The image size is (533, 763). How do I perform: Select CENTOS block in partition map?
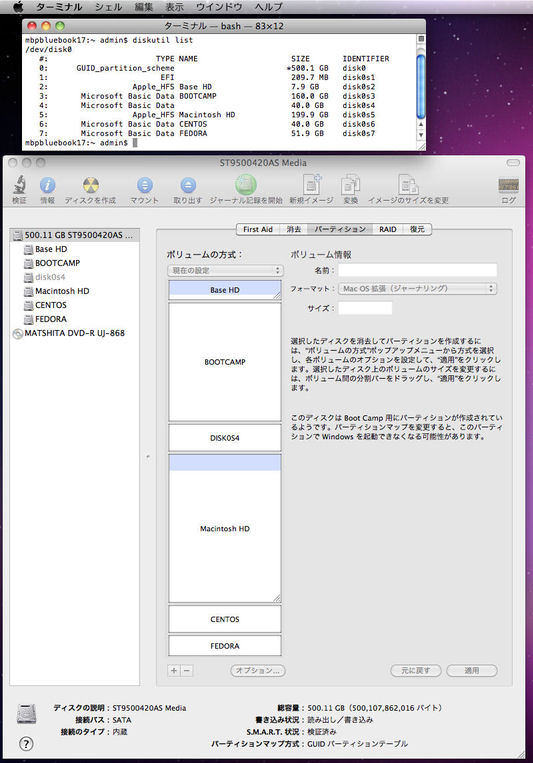click(225, 619)
